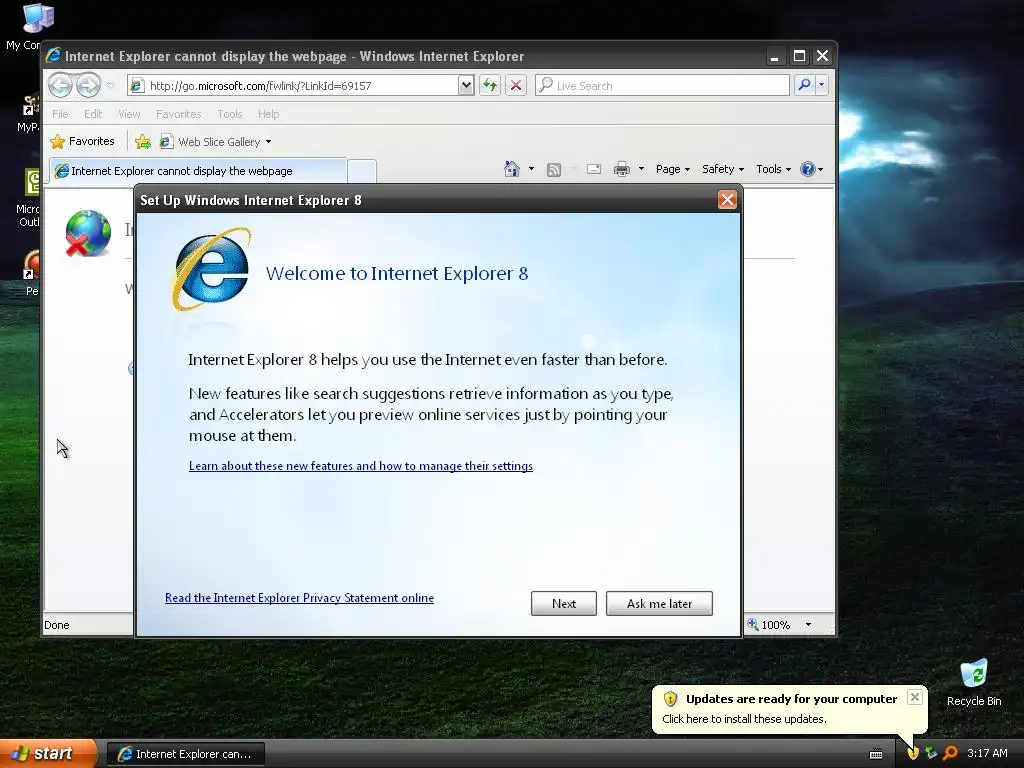This screenshot has width=1024, height=768.
Task: Expand the zoom level dropdown arrow
Action: (808, 625)
